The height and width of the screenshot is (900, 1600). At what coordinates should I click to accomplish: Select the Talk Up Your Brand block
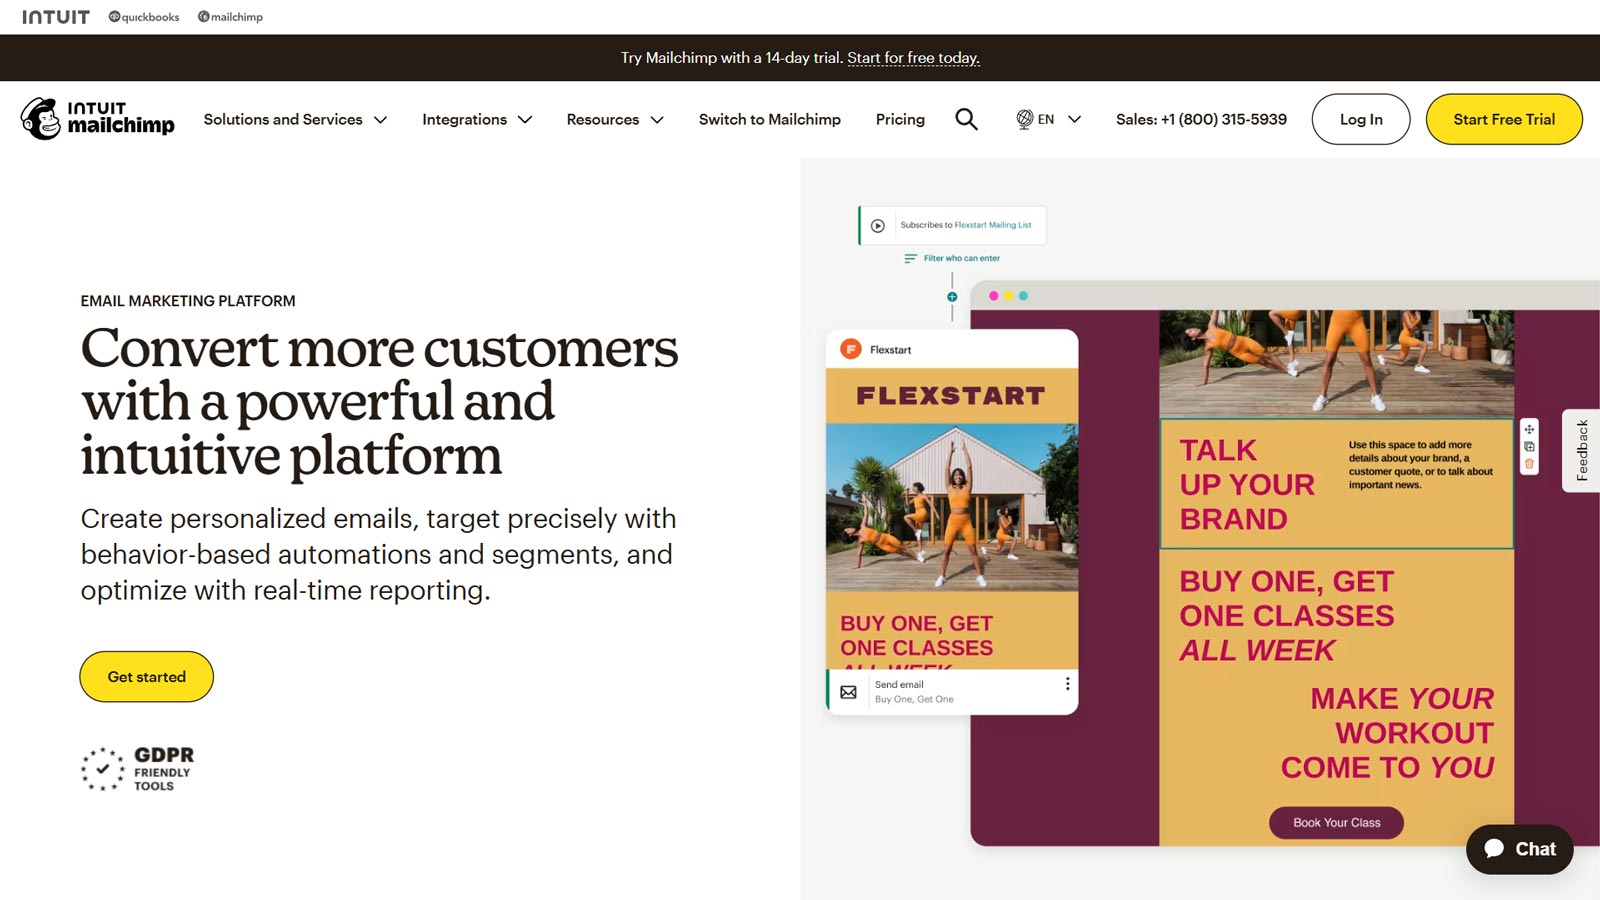pyautogui.click(x=1336, y=484)
